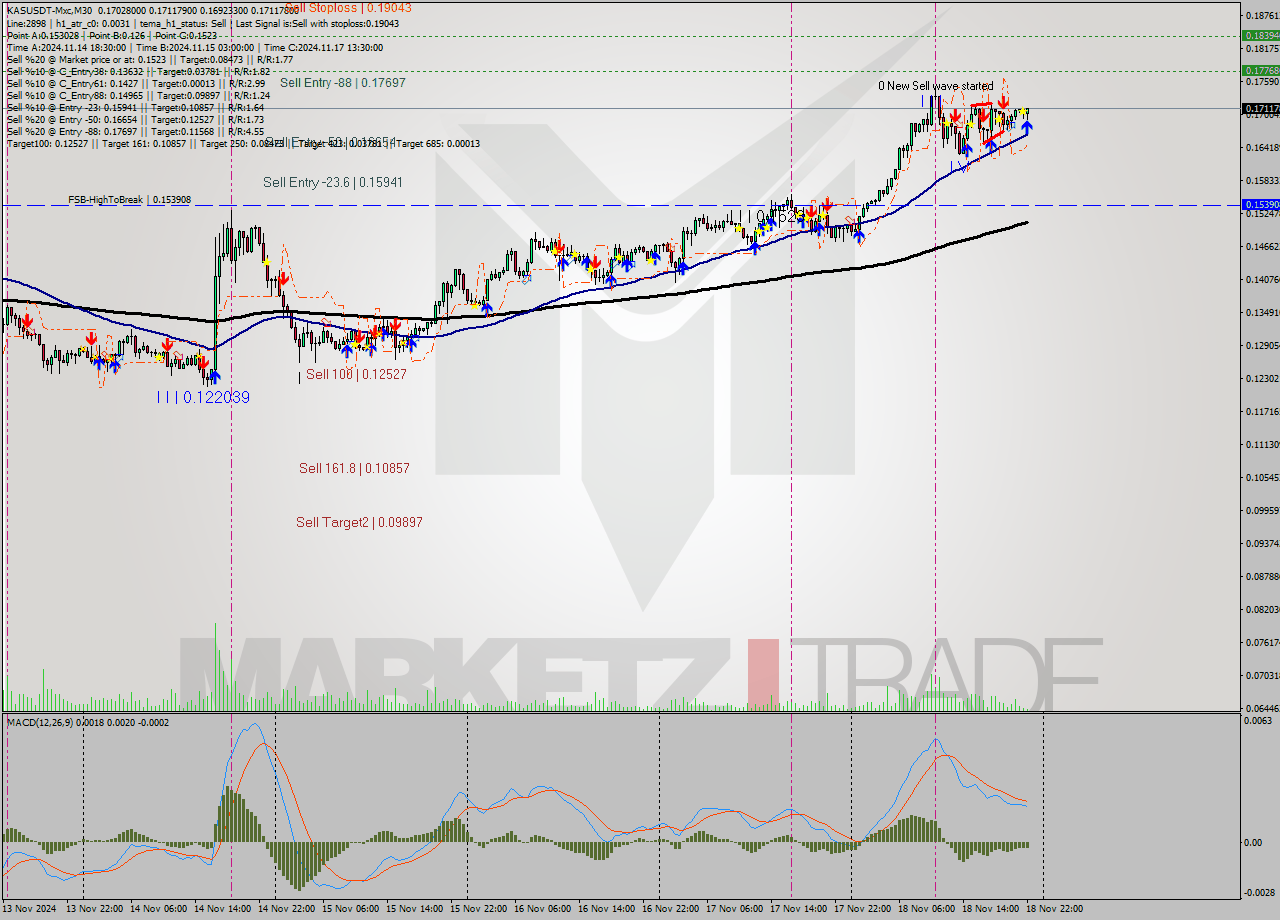The image size is (1280, 920).
Task: Click the 'Sell Target2 | 0.09897' label
Action: pos(359,522)
